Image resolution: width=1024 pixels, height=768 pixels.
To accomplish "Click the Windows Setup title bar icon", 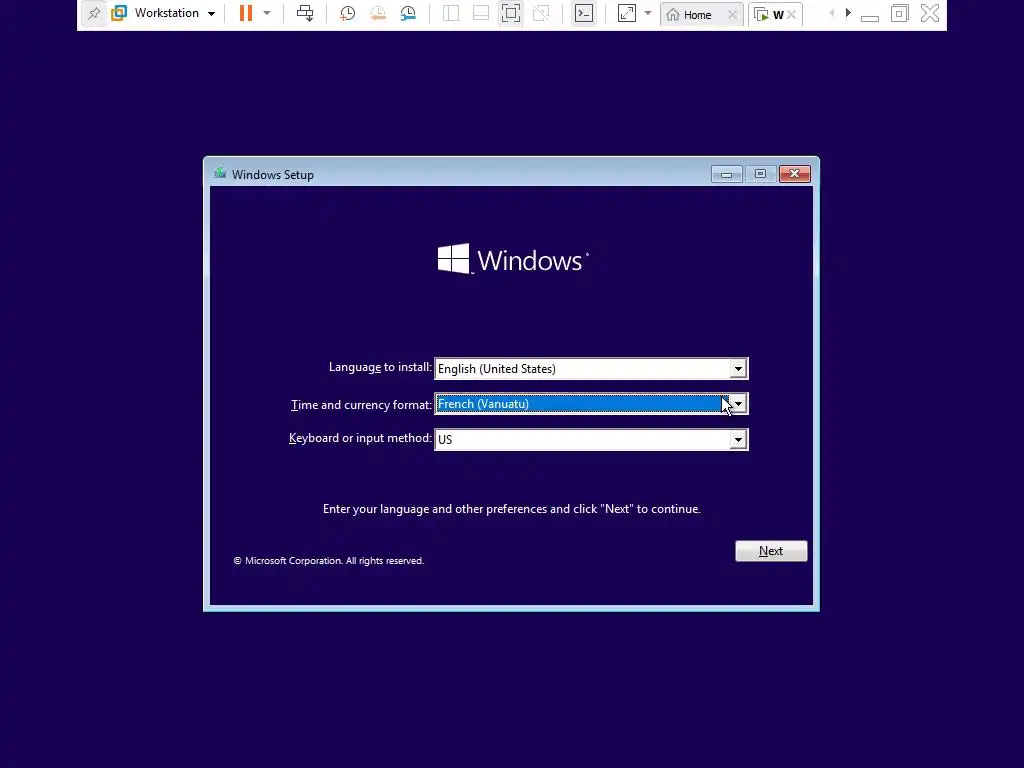I will (x=220, y=174).
